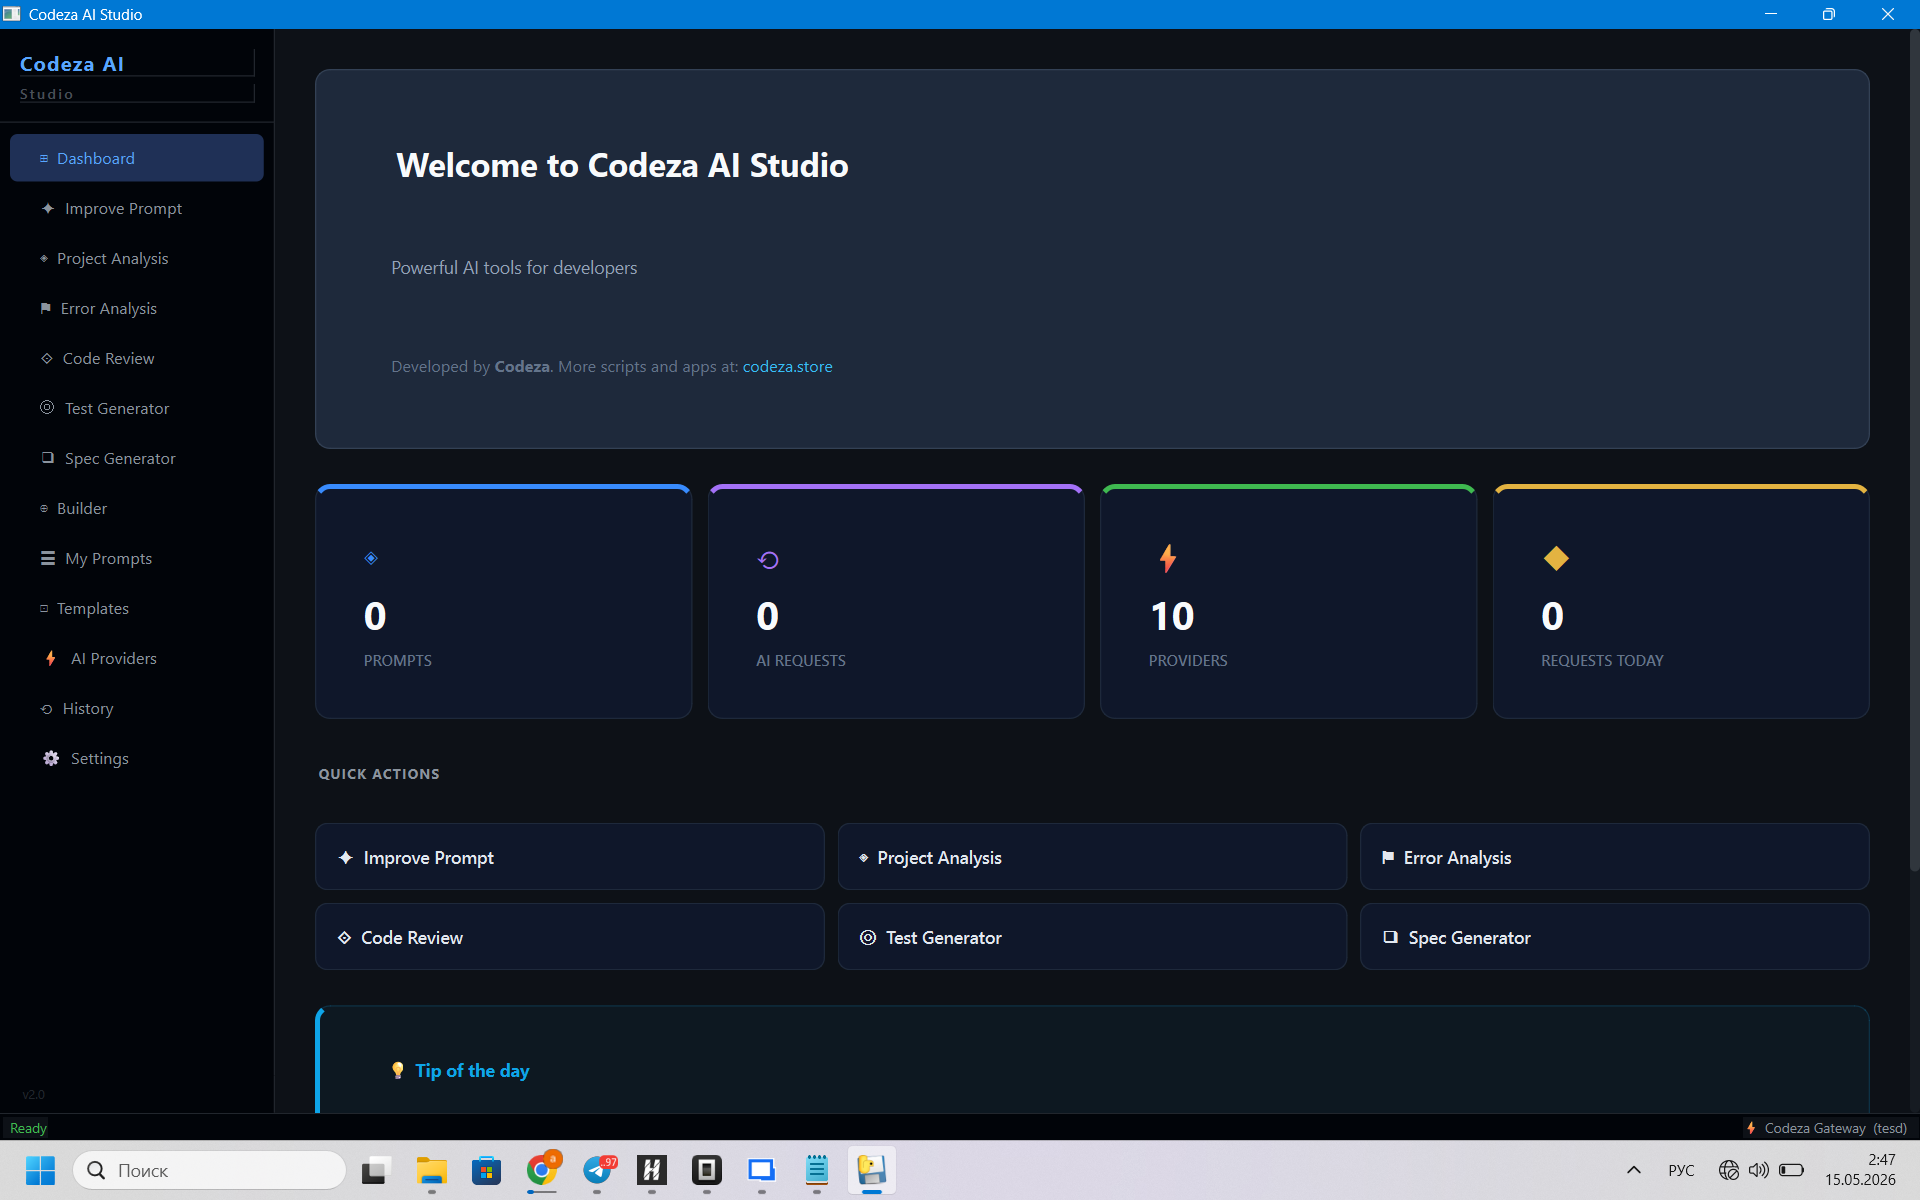
Task: Open History in the sidebar
Action: coord(137,708)
